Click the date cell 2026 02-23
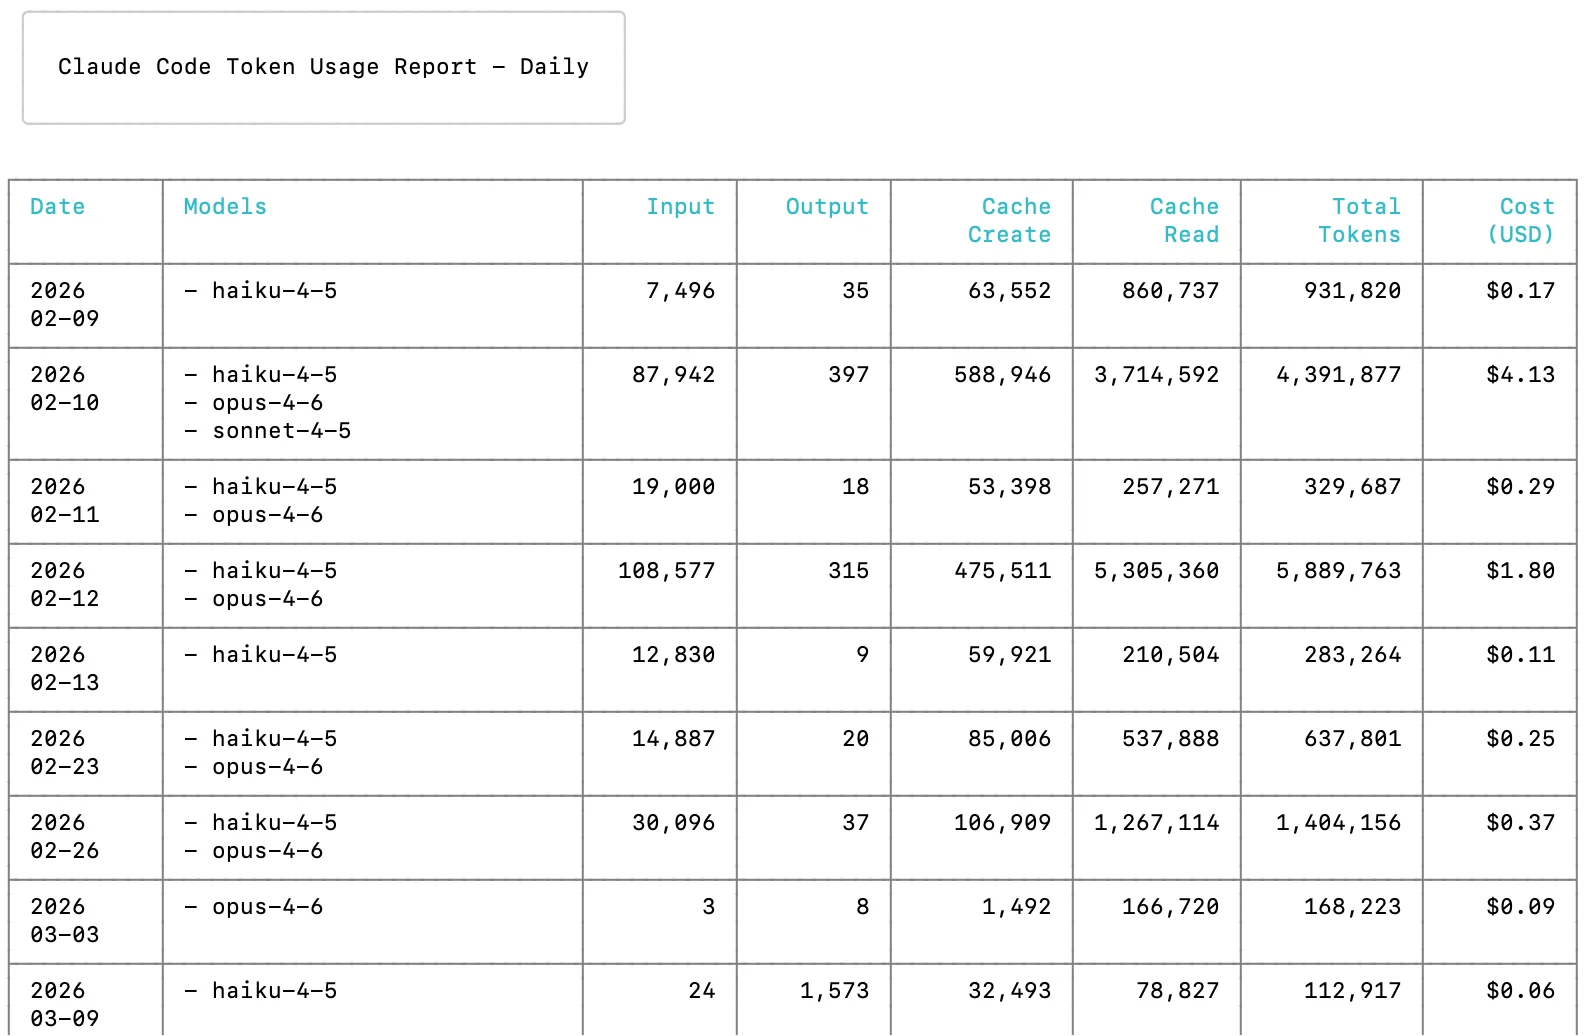Image resolution: width=1584 pixels, height=1036 pixels. pos(65,753)
